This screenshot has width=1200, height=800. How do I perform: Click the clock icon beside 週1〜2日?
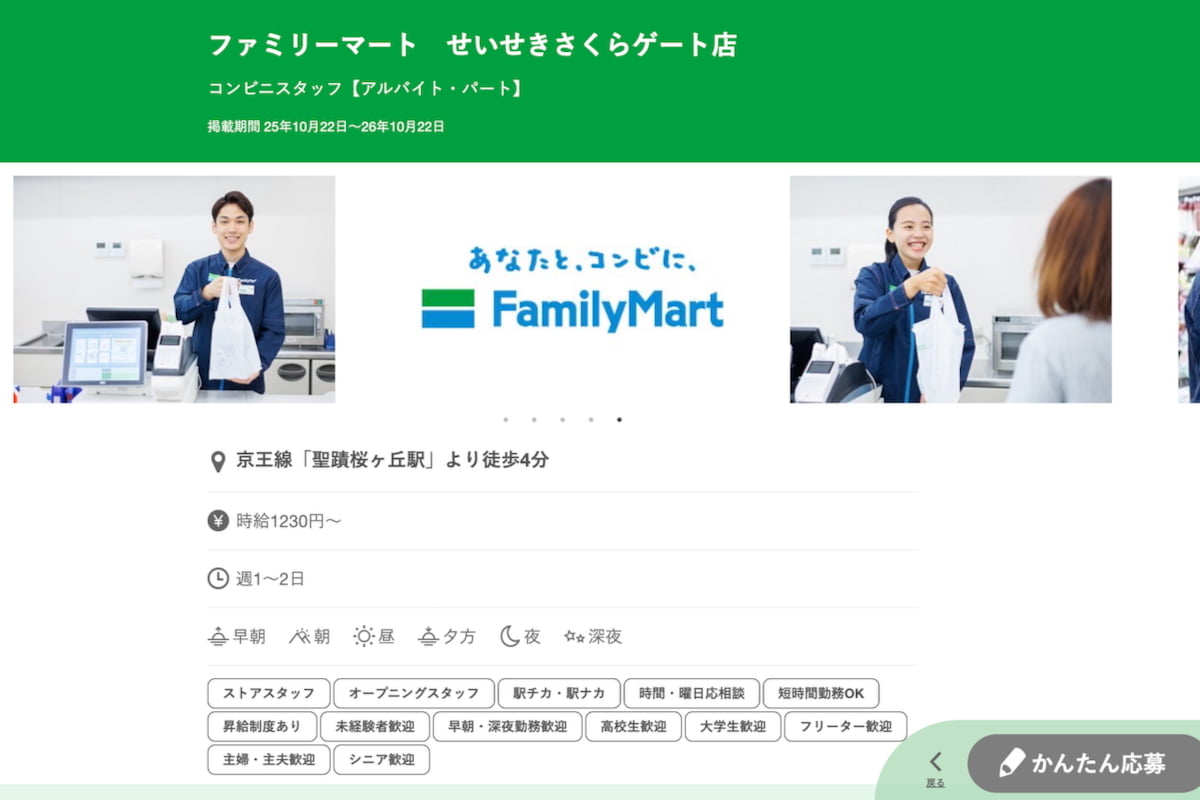coord(218,578)
